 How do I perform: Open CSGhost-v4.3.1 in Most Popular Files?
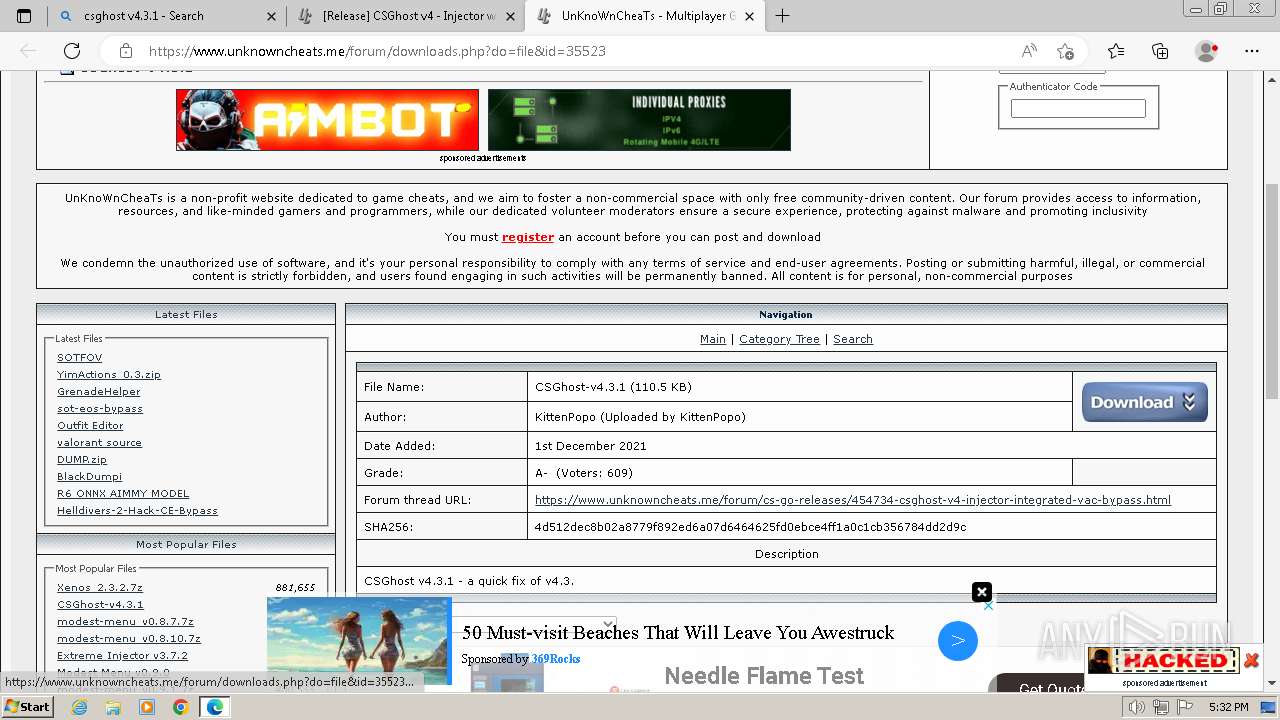[x=100, y=604]
